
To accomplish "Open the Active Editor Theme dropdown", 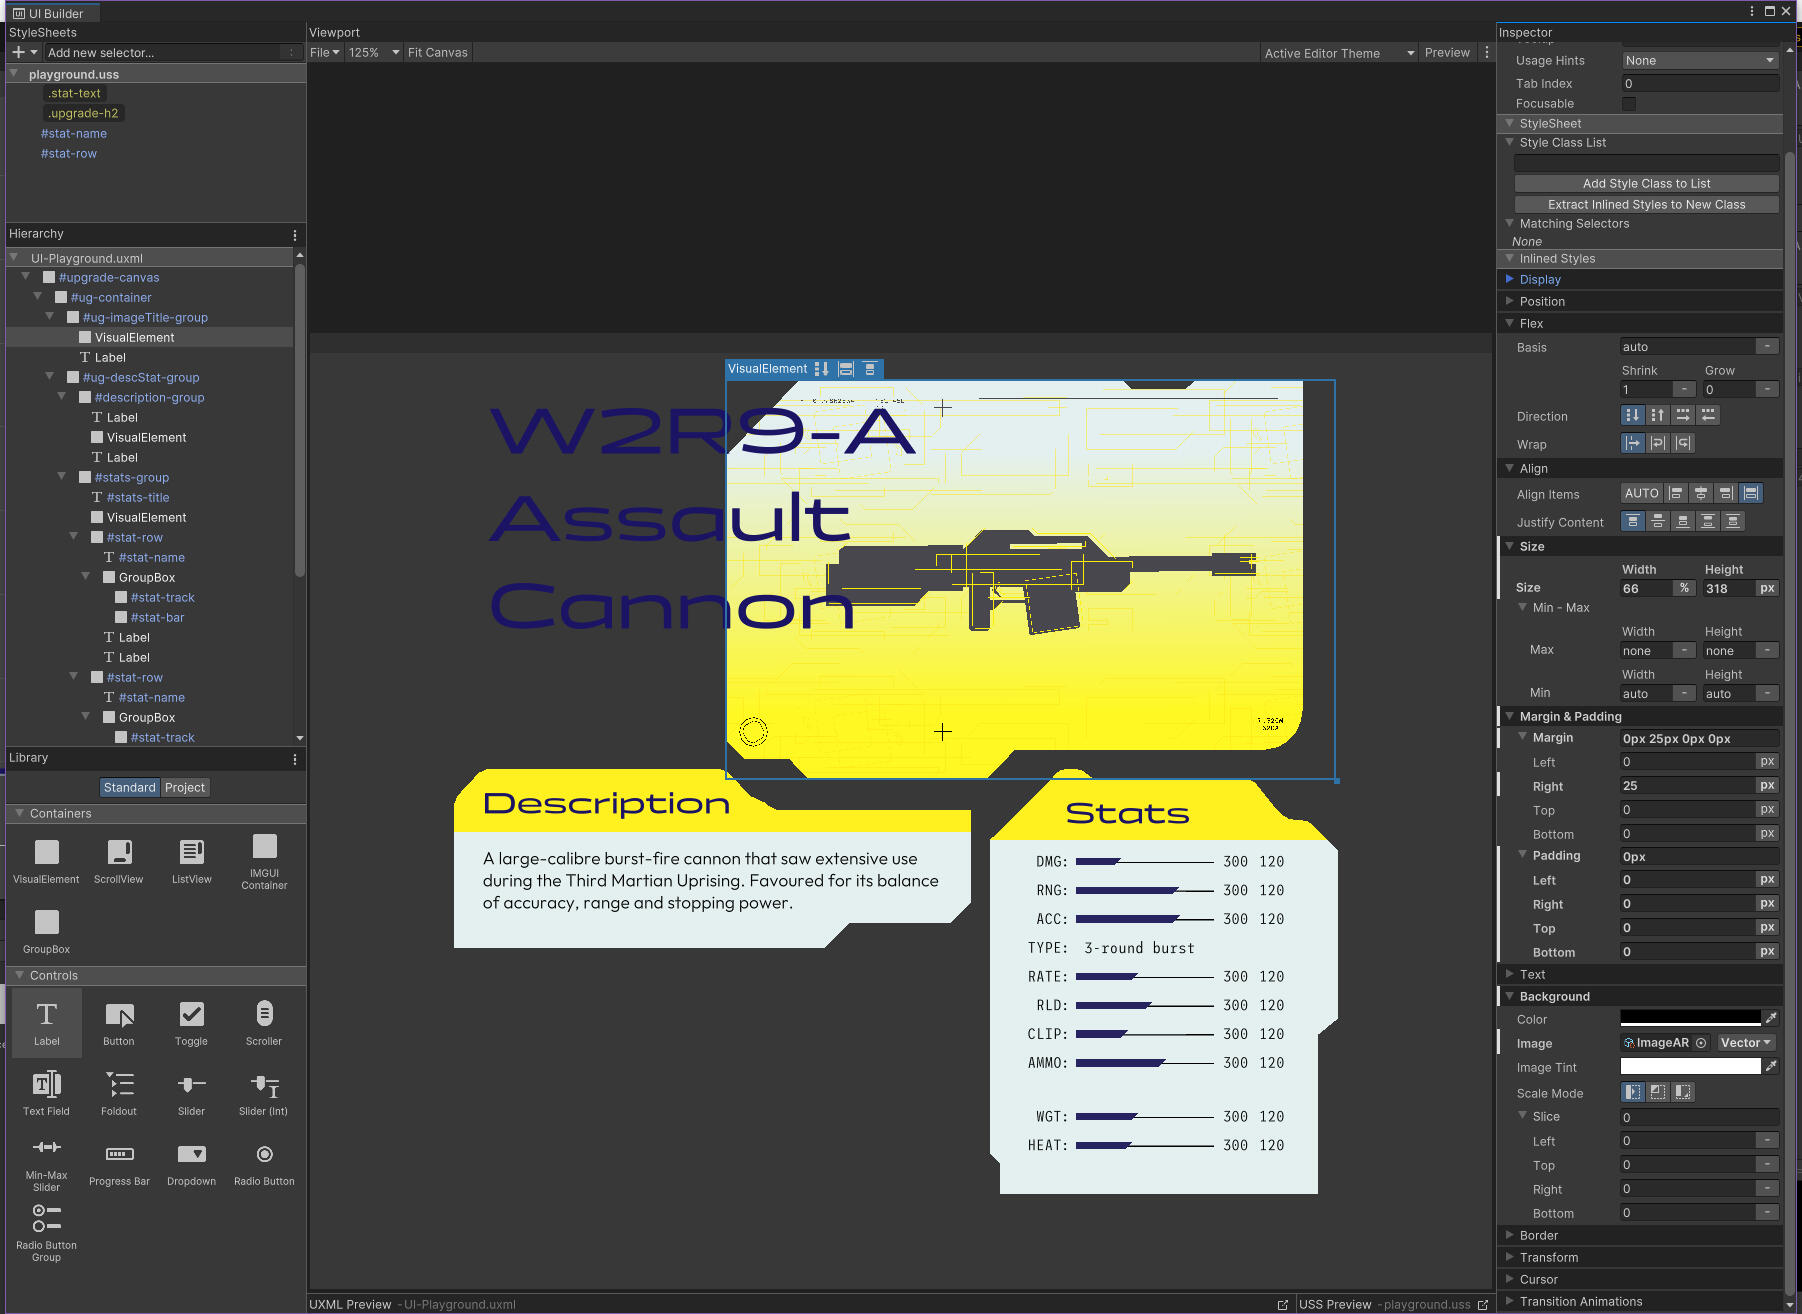I will (1338, 53).
